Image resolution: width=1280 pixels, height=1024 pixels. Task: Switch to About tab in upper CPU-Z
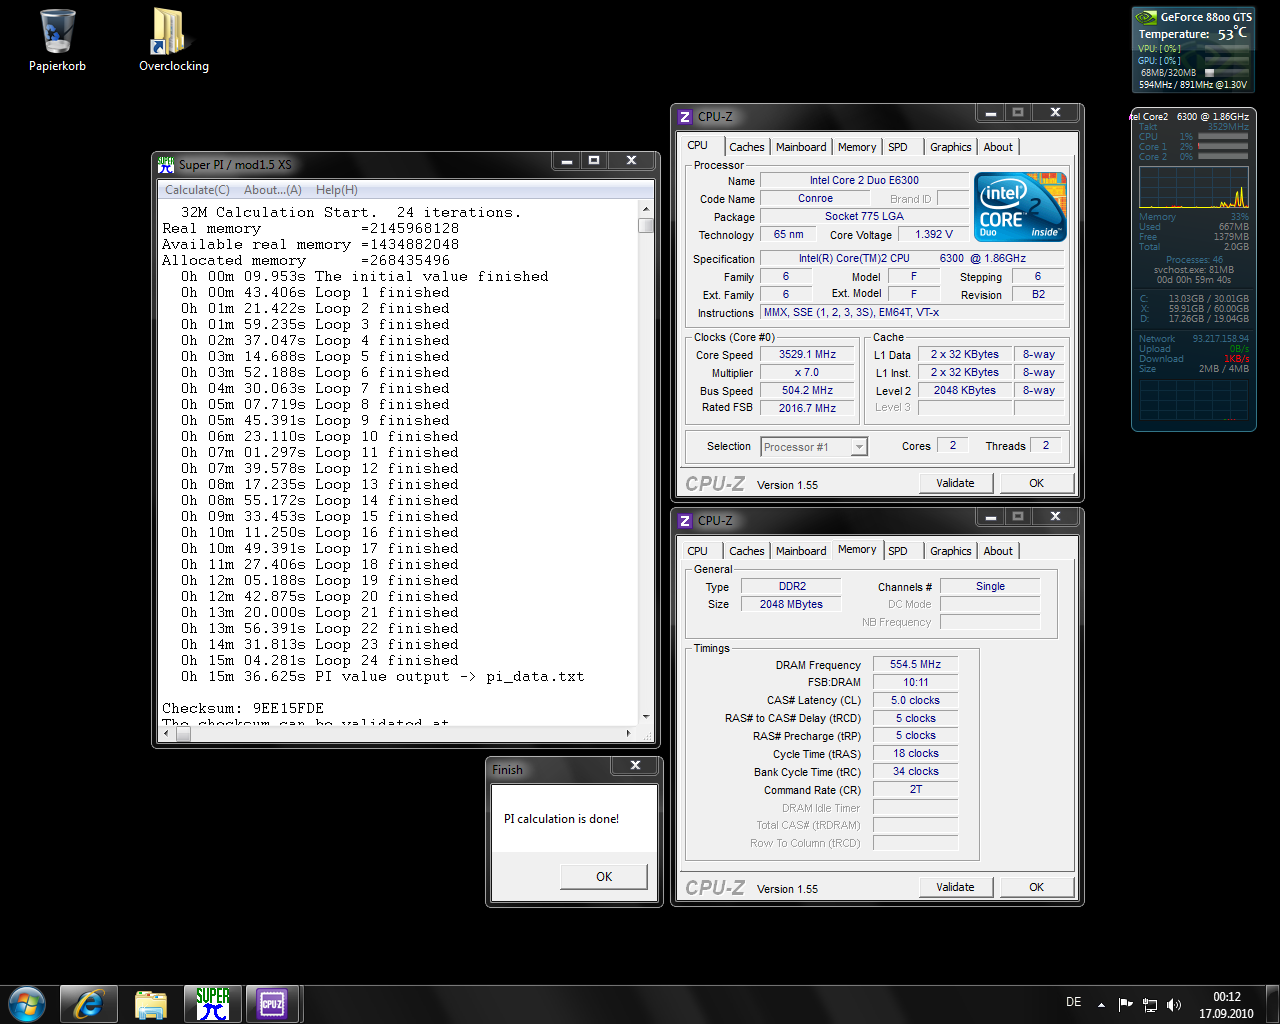click(x=998, y=147)
